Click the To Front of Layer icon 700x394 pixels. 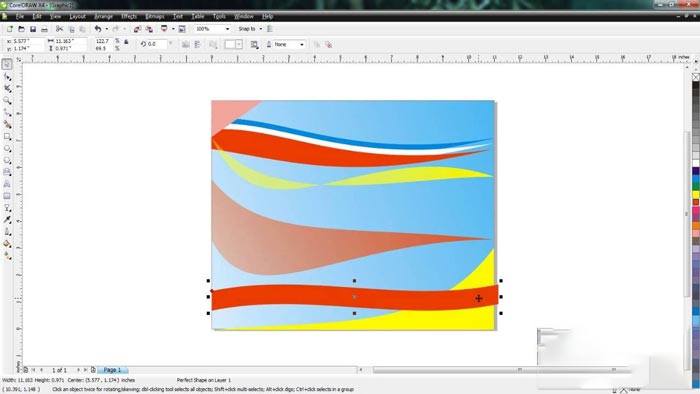pos(317,45)
